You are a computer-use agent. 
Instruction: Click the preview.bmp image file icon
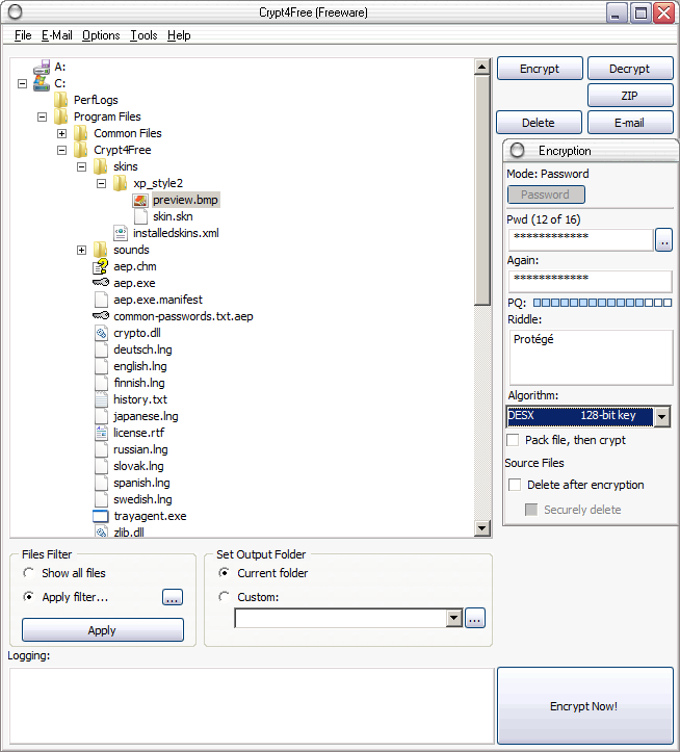[x=141, y=200]
